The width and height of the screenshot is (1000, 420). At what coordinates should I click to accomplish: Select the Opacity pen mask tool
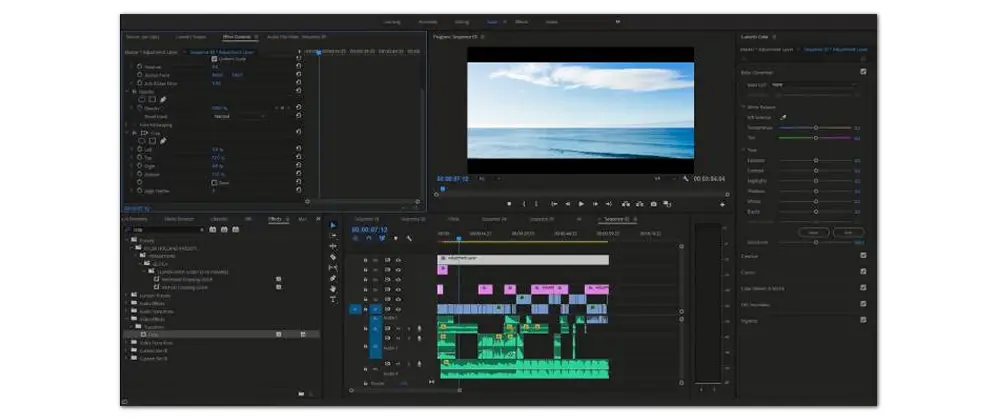pyautogui.click(x=163, y=99)
